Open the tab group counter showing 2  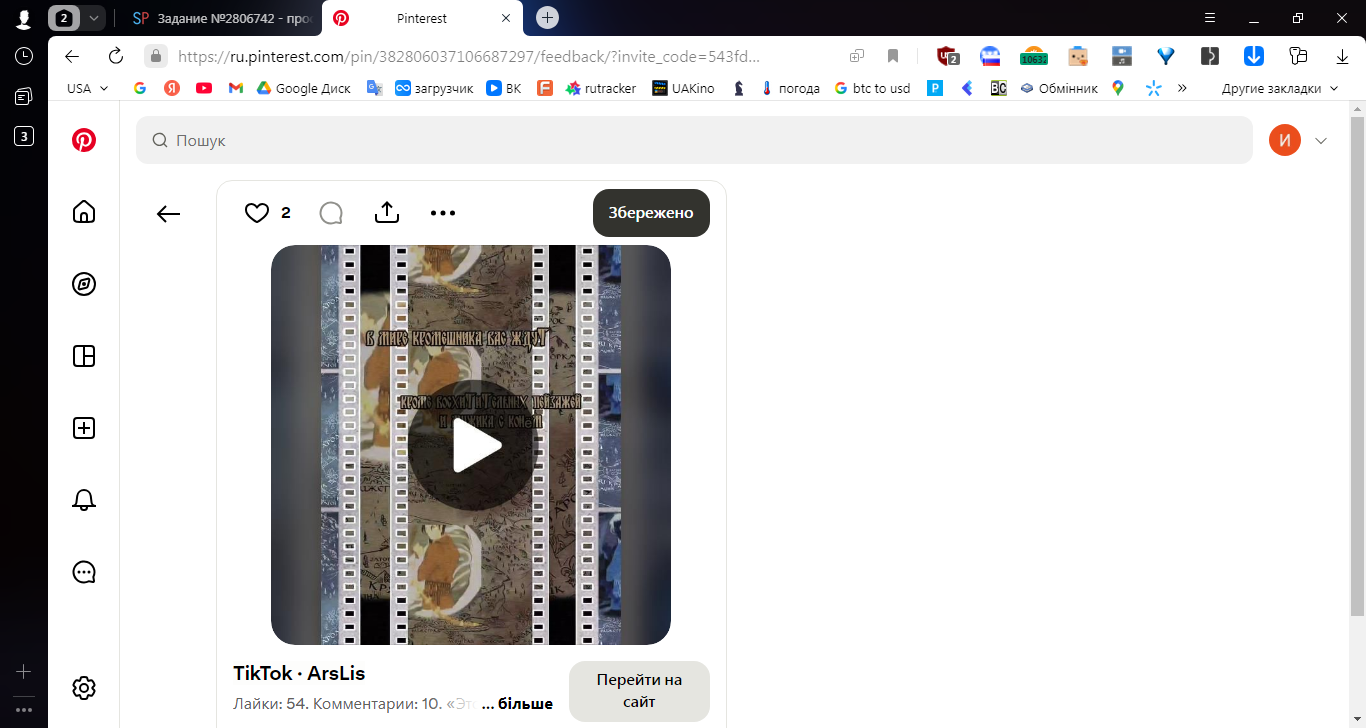(x=65, y=18)
